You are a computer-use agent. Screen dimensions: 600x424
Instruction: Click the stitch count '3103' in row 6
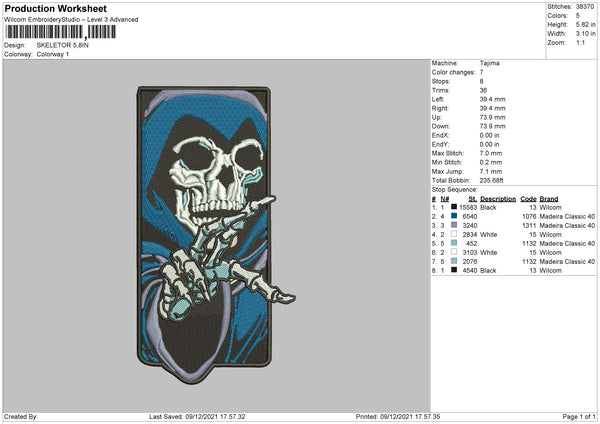click(x=470, y=253)
